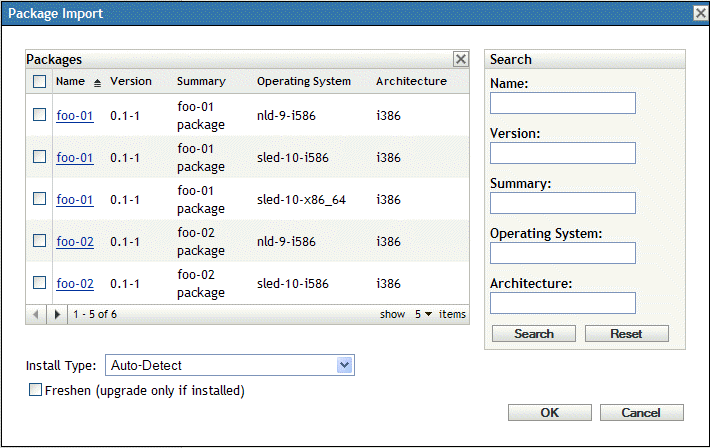Open the foo-02 sled-10-i586 package link
Viewport: 710px width, 448px height.
point(75,283)
